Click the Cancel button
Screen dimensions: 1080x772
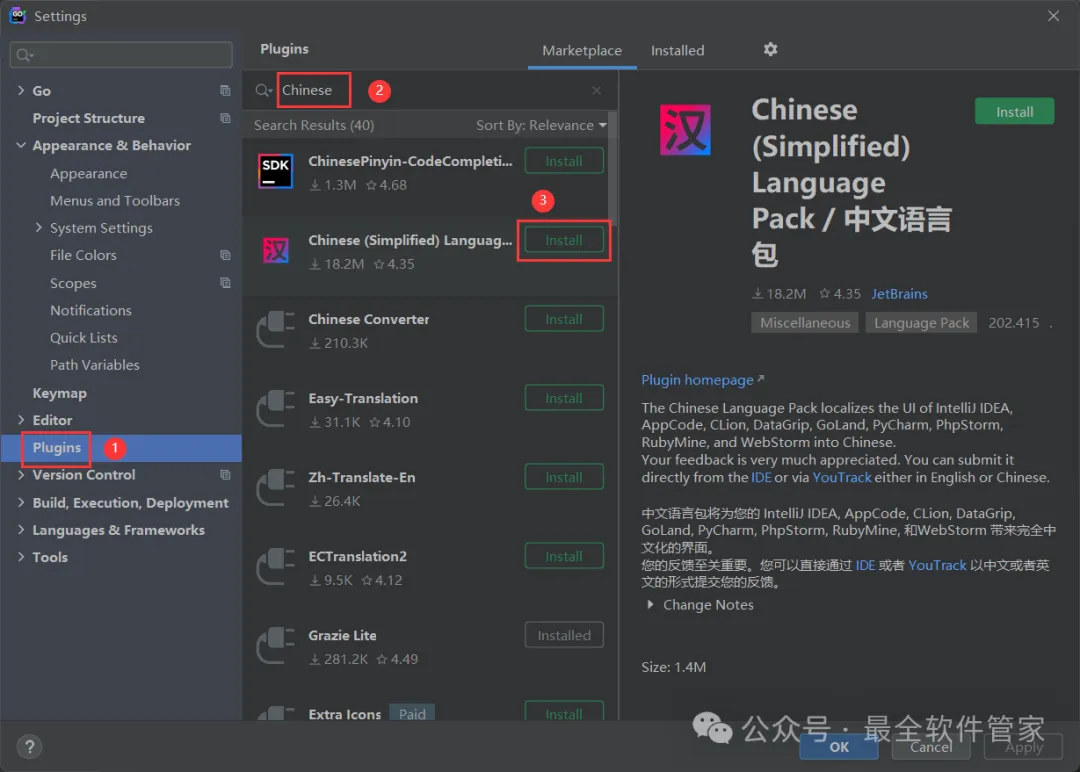coord(931,747)
